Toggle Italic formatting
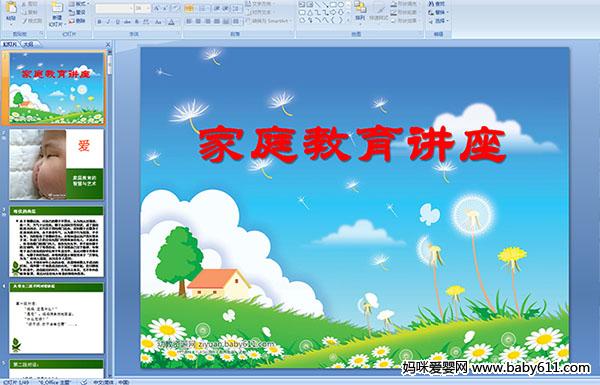 [108, 22]
